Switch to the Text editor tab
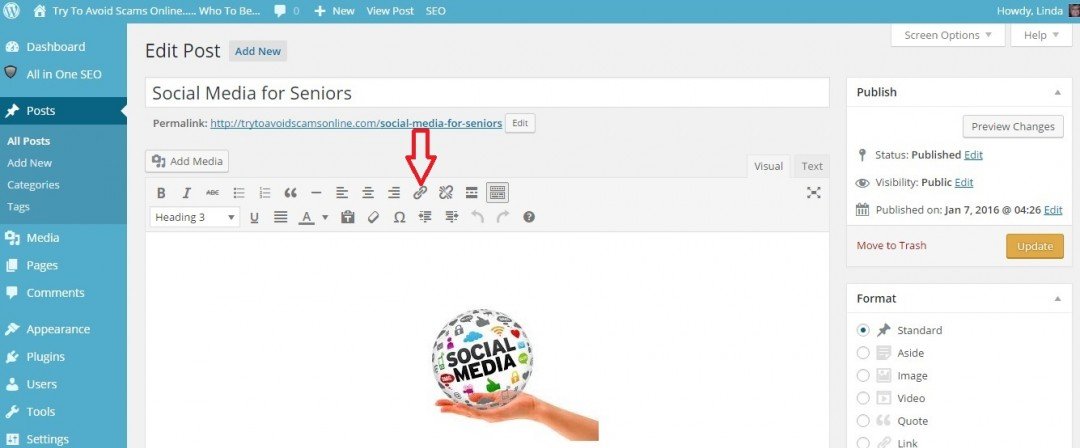The width and height of the screenshot is (1080, 448). tap(811, 166)
